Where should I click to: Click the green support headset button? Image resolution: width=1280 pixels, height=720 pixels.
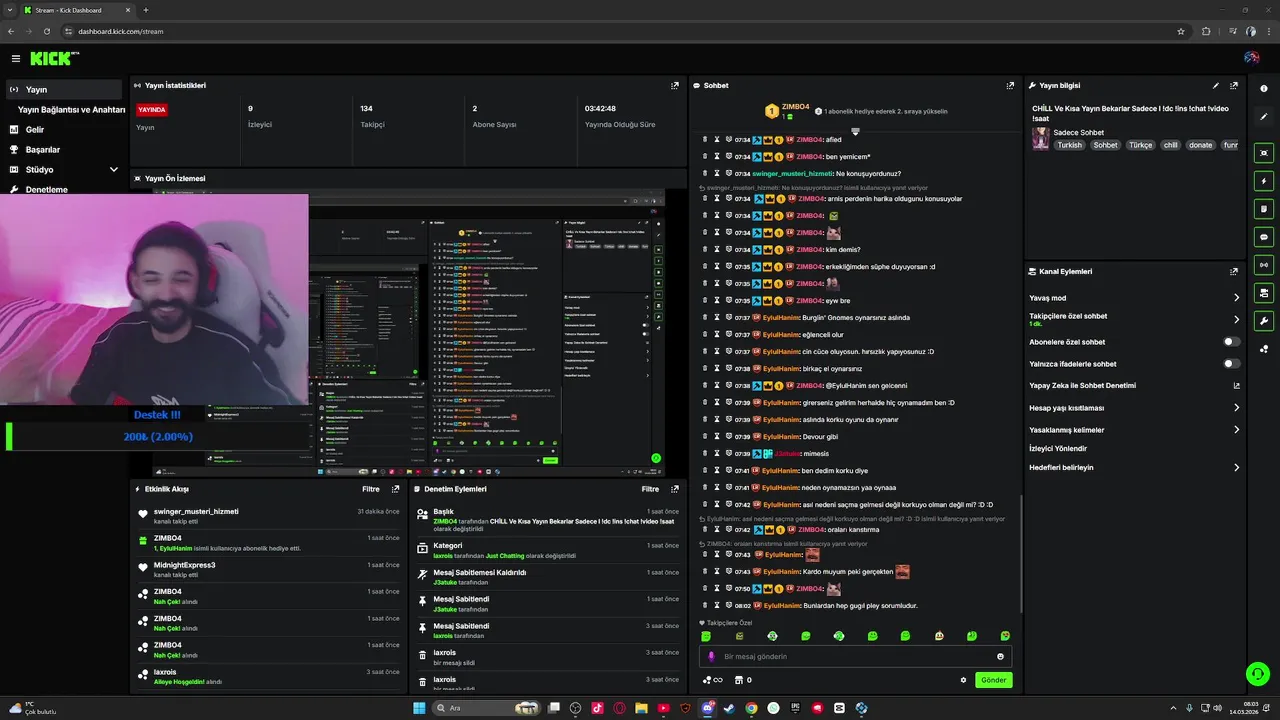1257,673
